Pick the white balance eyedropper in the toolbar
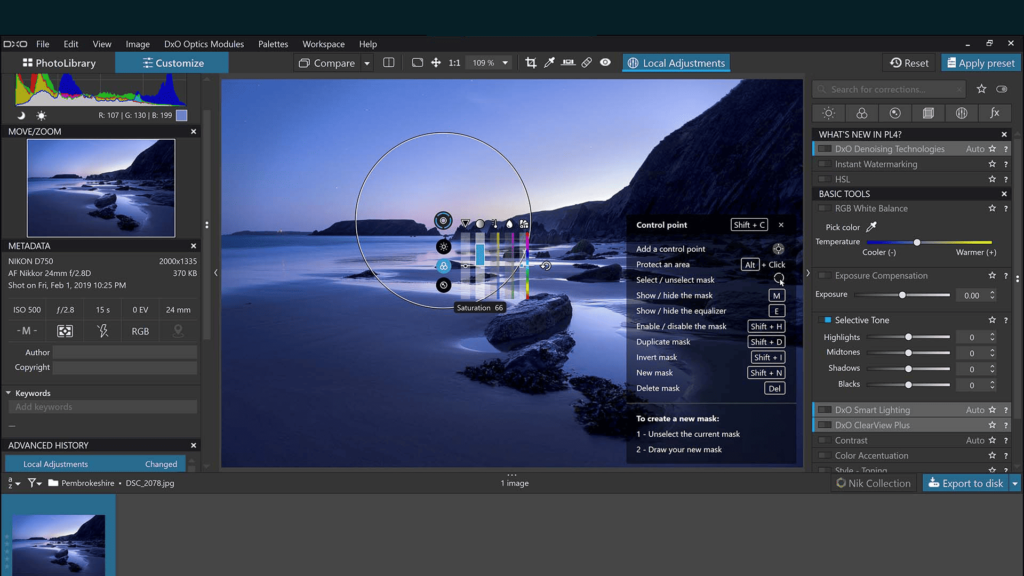 [549, 63]
